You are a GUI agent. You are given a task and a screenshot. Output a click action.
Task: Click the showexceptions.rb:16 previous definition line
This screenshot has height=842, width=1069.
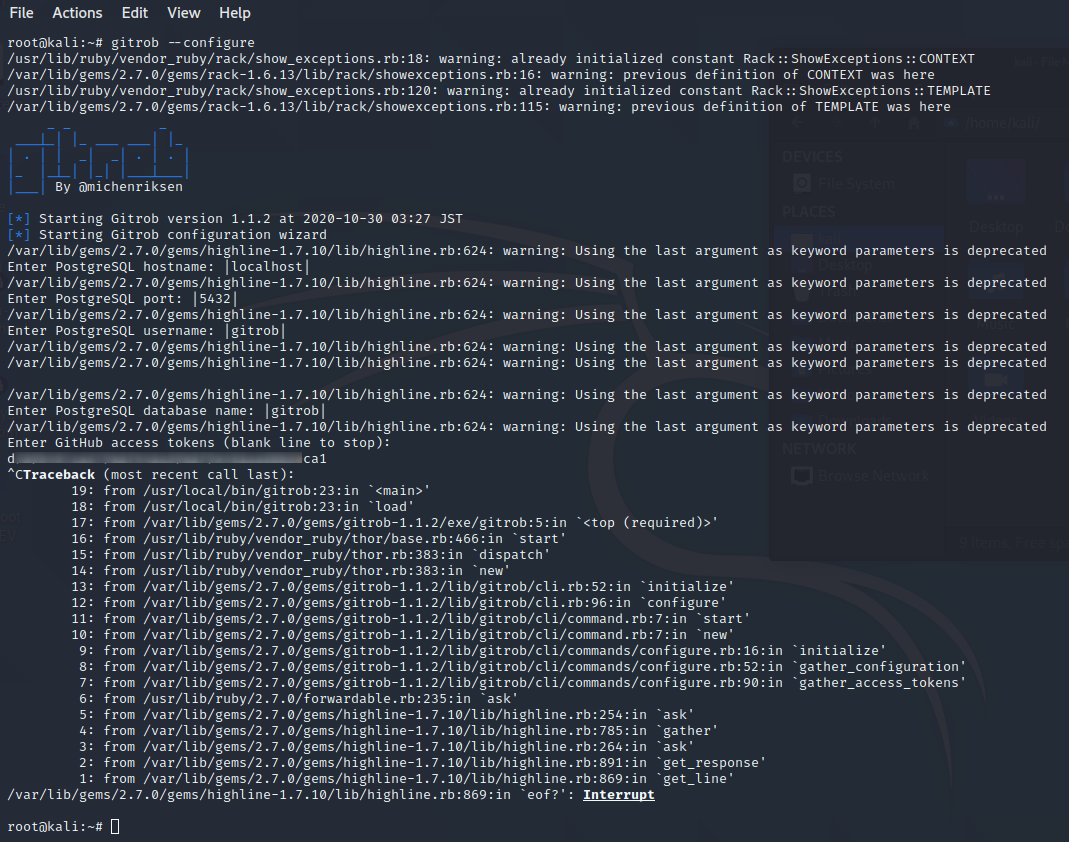(x=471, y=74)
